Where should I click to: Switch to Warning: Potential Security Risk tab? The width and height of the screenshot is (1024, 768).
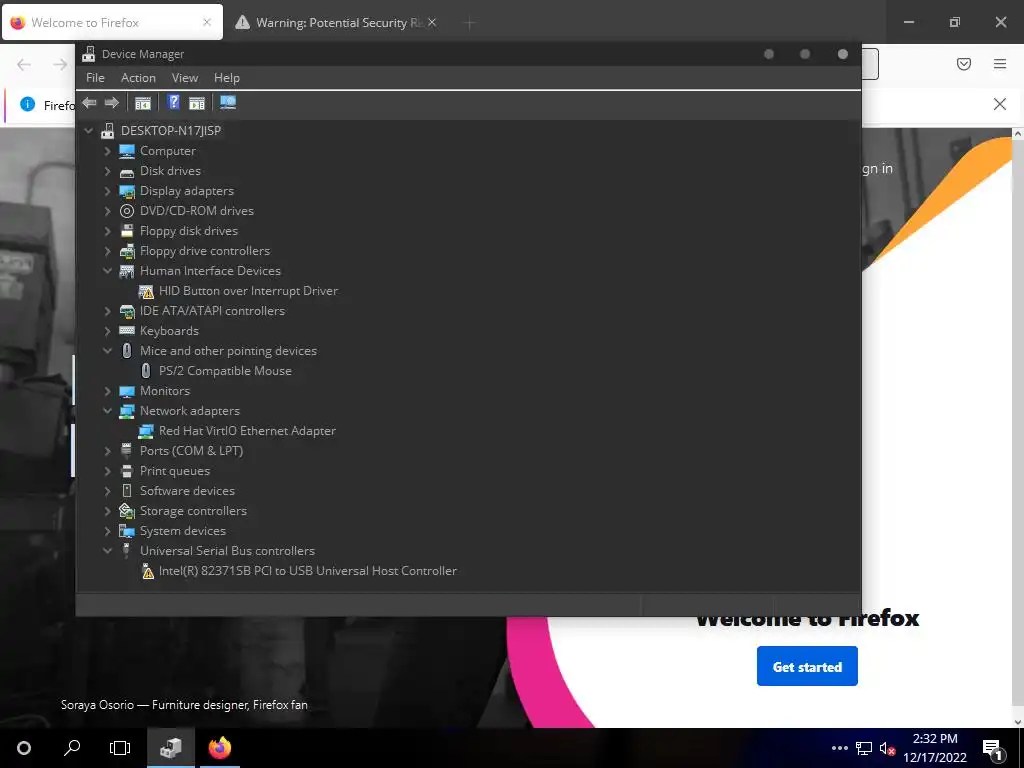coord(336,22)
